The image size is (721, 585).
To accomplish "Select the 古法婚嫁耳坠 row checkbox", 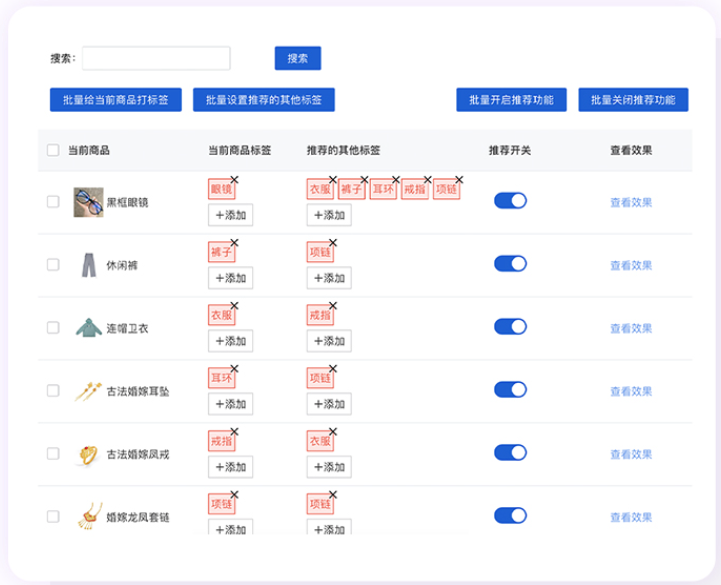I will coord(53,391).
